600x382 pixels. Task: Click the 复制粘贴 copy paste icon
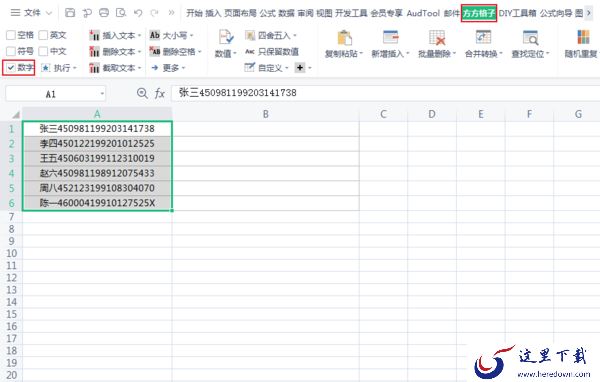[344, 38]
